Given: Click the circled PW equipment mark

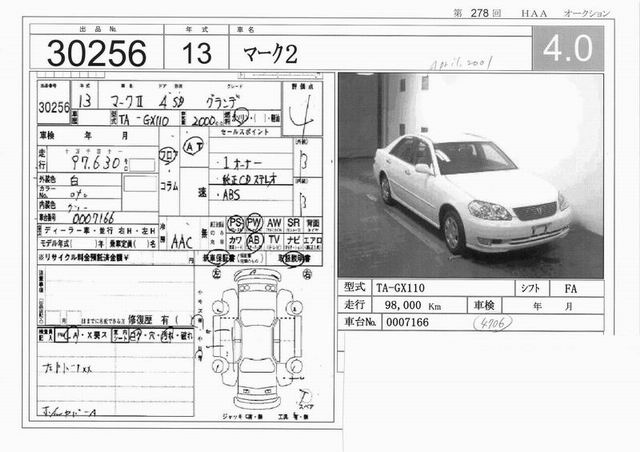Looking at the screenshot, I should pyautogui.click(x=254, y=223).
